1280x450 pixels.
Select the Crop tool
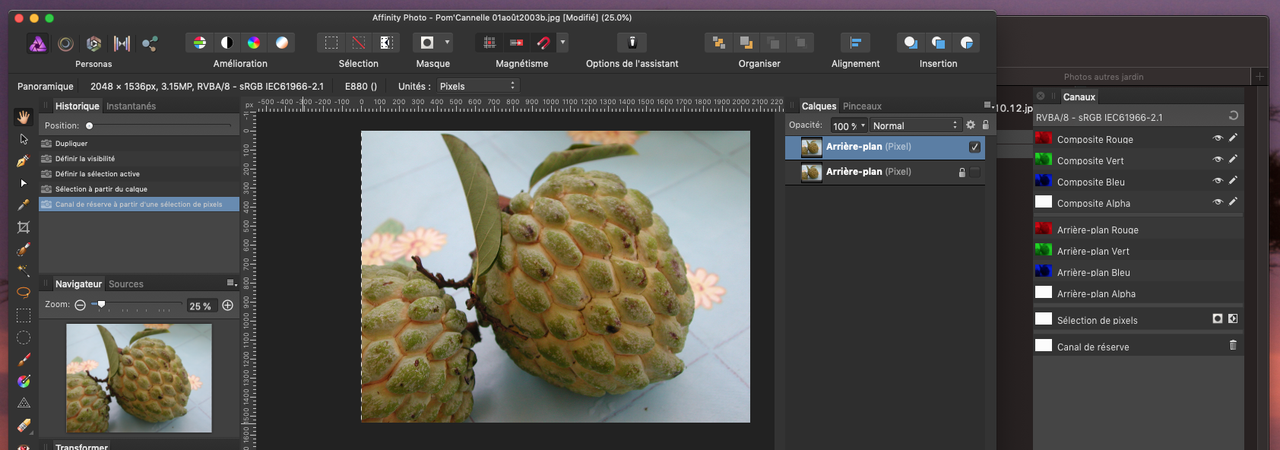[24, 227]
